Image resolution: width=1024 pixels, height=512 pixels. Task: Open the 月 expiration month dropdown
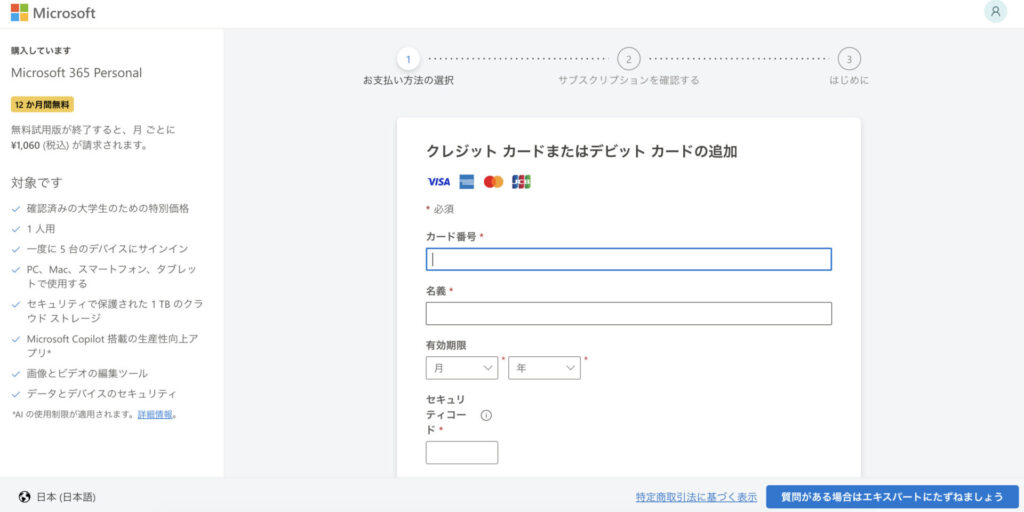461,368
